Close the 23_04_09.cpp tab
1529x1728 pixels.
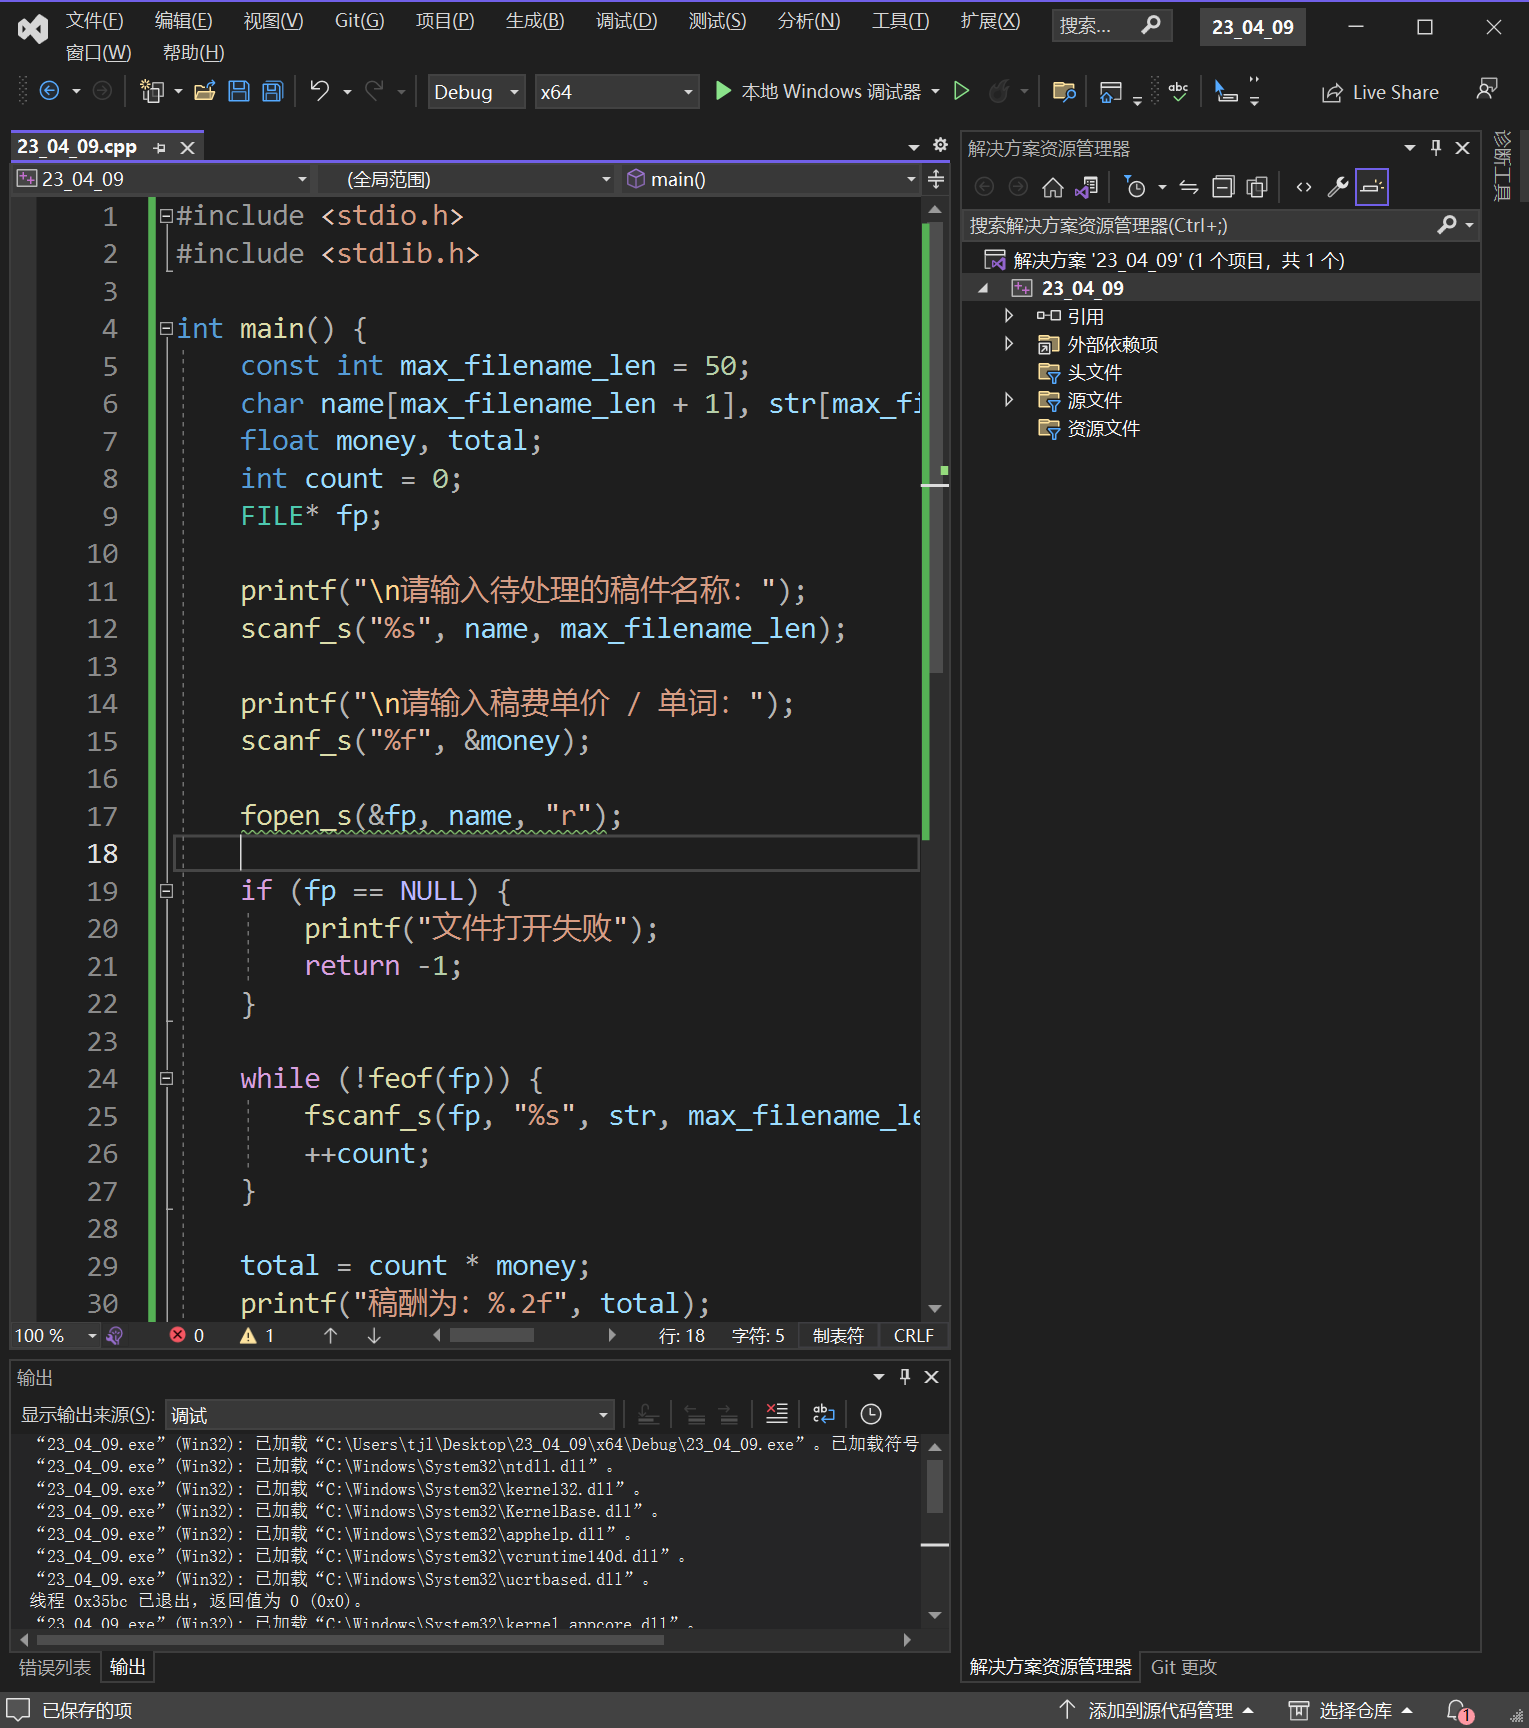187,148
